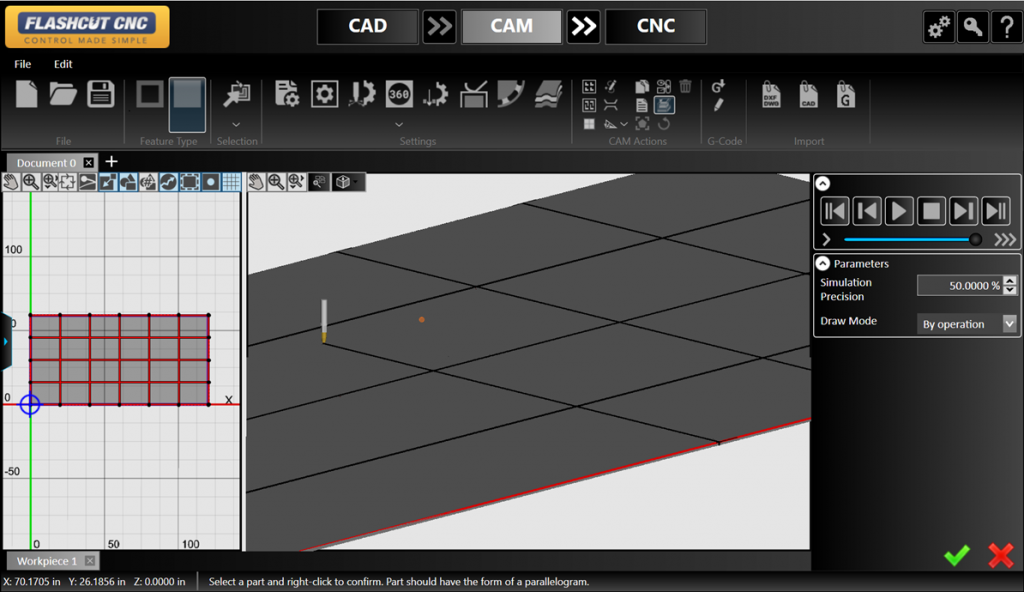1024x592 pixels.
Task: Toggle grid display in 2D view toolbar
Action: pos(231,182)
